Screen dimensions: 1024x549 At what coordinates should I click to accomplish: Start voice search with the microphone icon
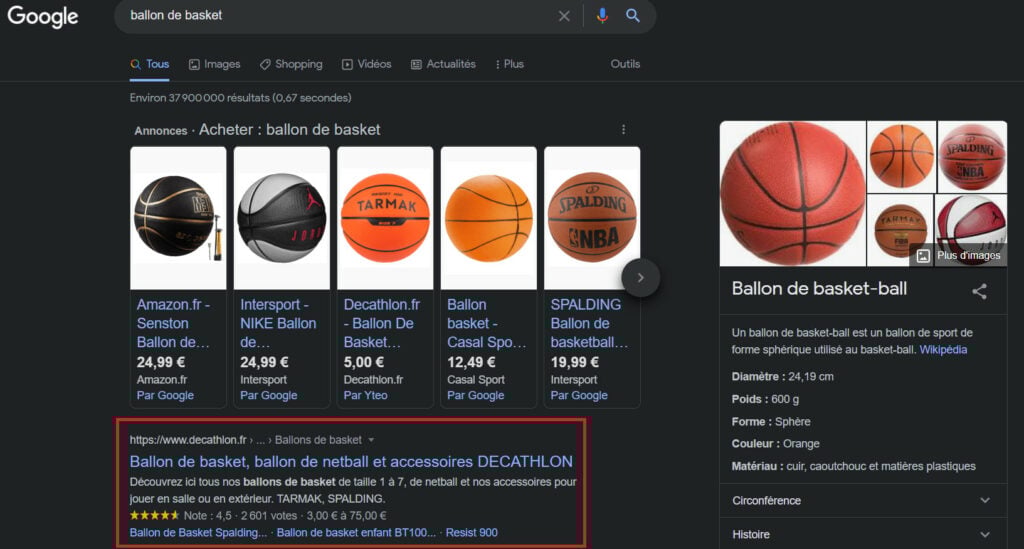[602, 15]
